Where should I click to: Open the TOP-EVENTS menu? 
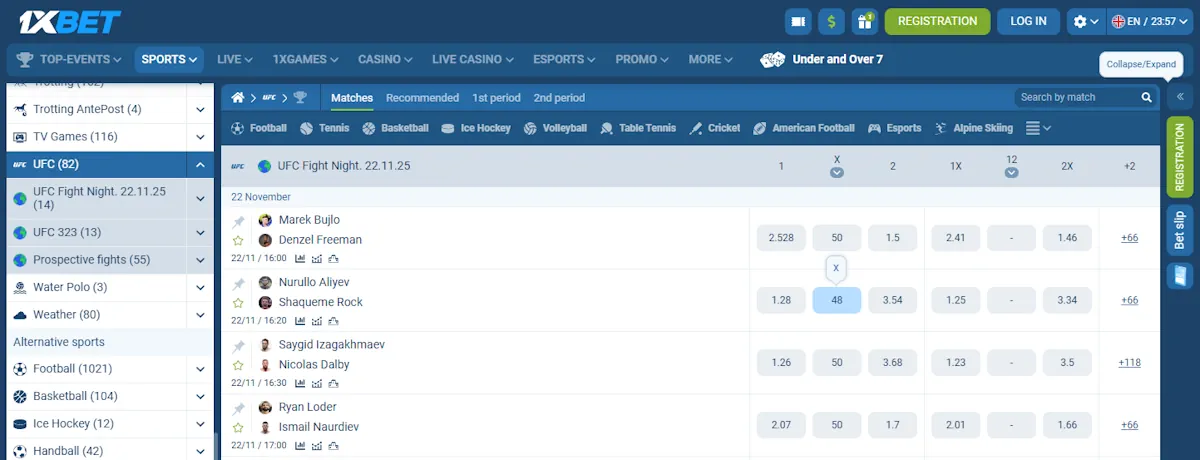69,59
